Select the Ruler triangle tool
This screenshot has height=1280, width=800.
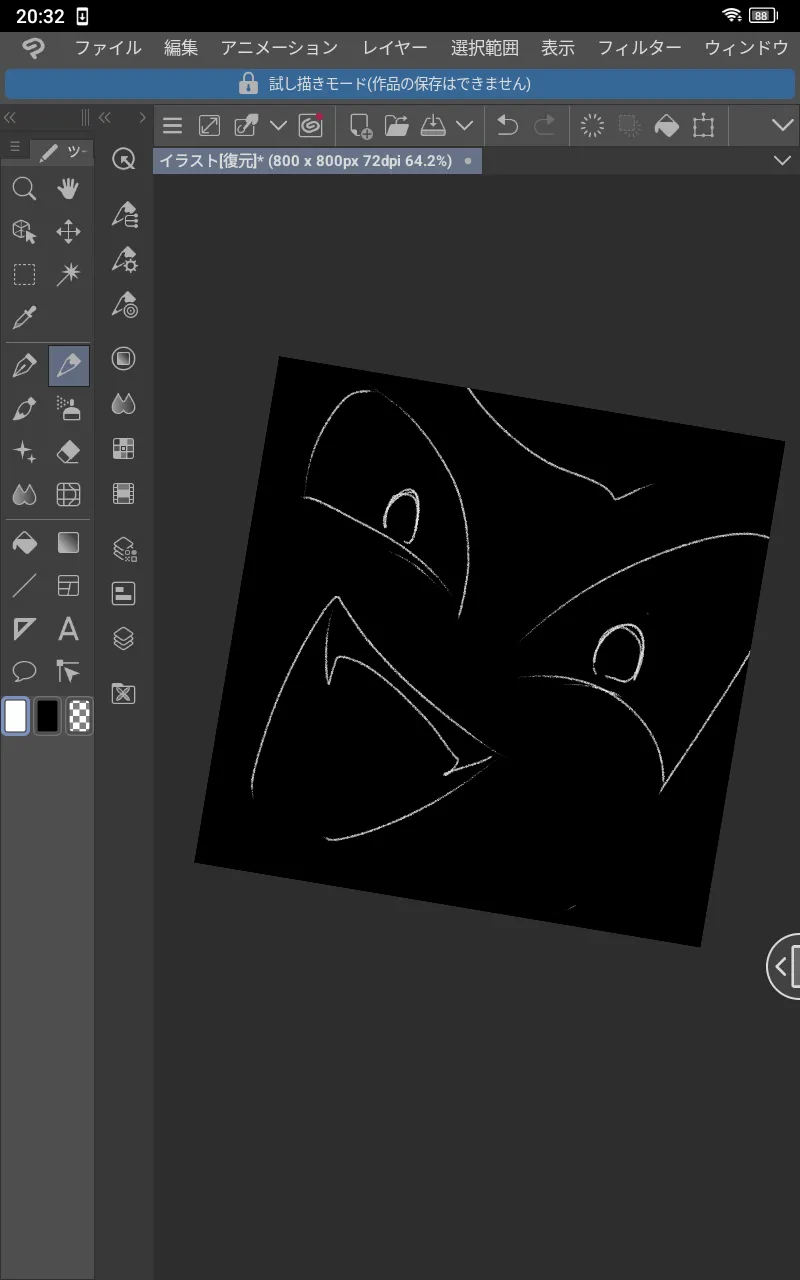click(x=24, y=629)
